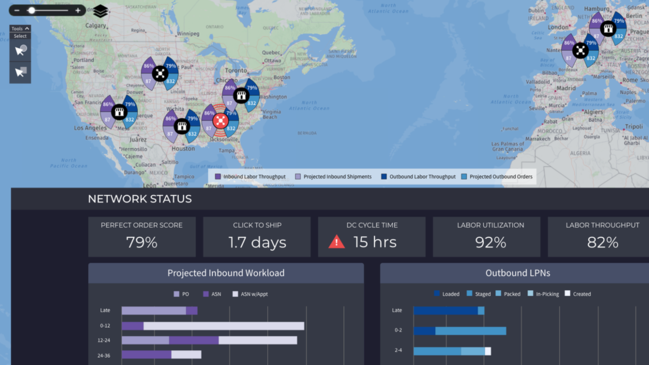
Task: Open the warehouse marker near Los Angeles
Action: tap(119, 112)
